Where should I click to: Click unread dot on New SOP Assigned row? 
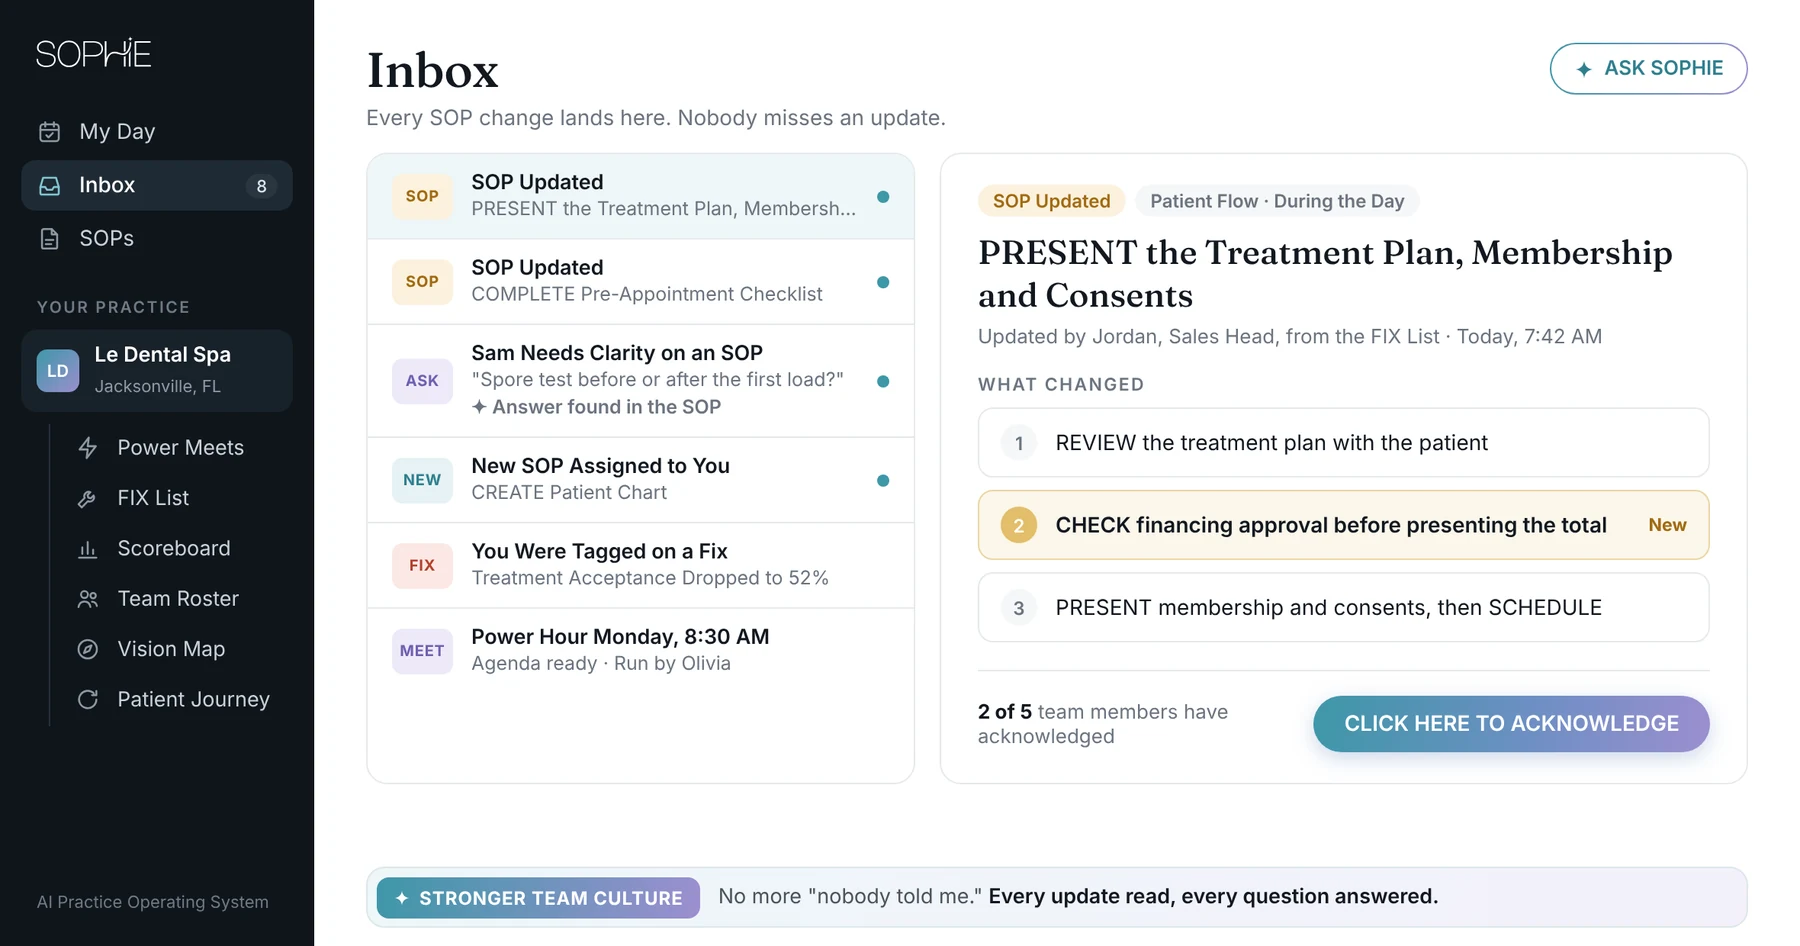click(x=883, y=481)
